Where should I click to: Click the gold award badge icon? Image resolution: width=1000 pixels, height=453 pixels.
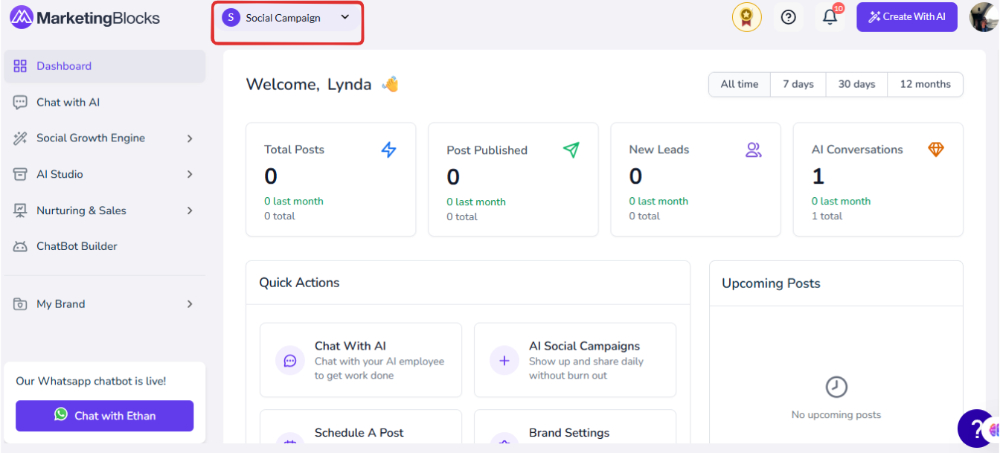(746, 17)
